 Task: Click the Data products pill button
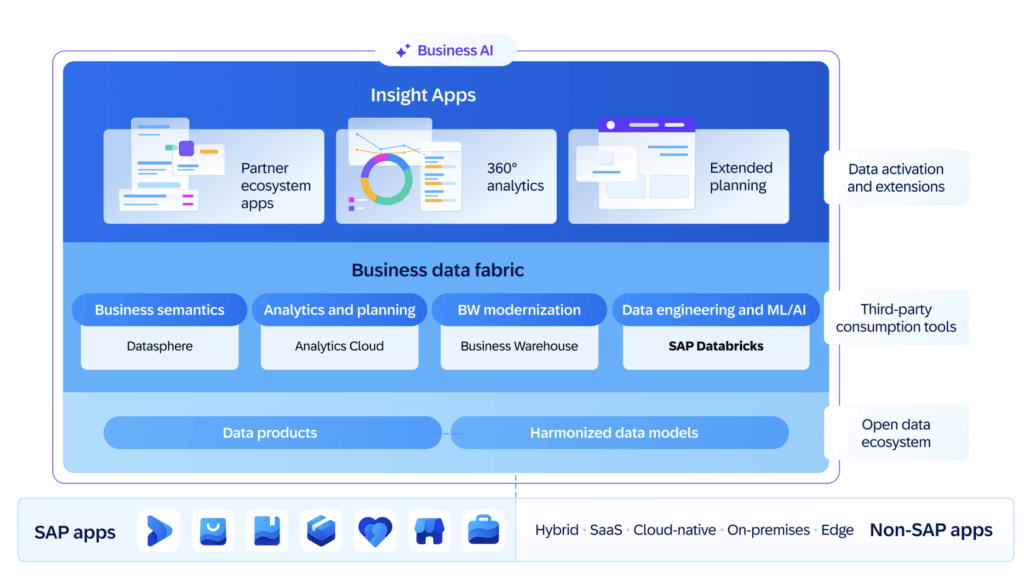click(270, 433)
